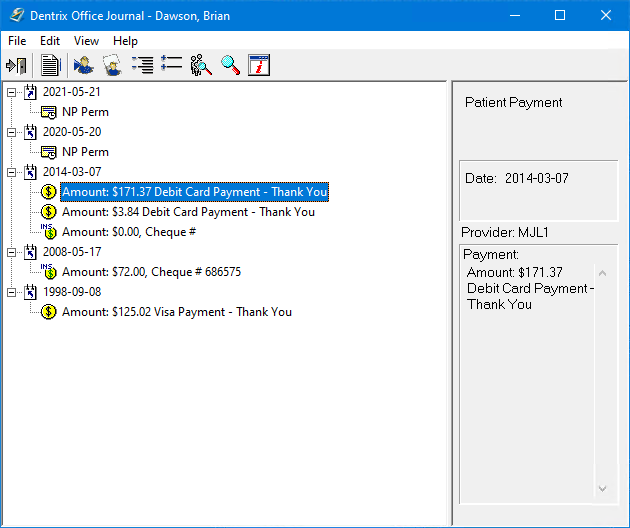Click the indented list lines toolbar icon

point(142,66)
